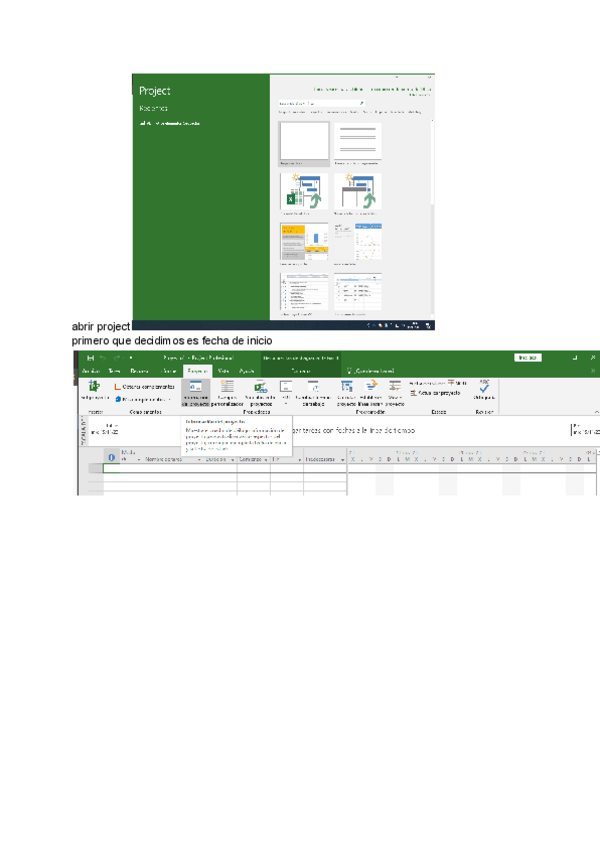The image size is (600, 848).
Task: Click Cambiar tiempo de trabajo icon
Action: 313,393
